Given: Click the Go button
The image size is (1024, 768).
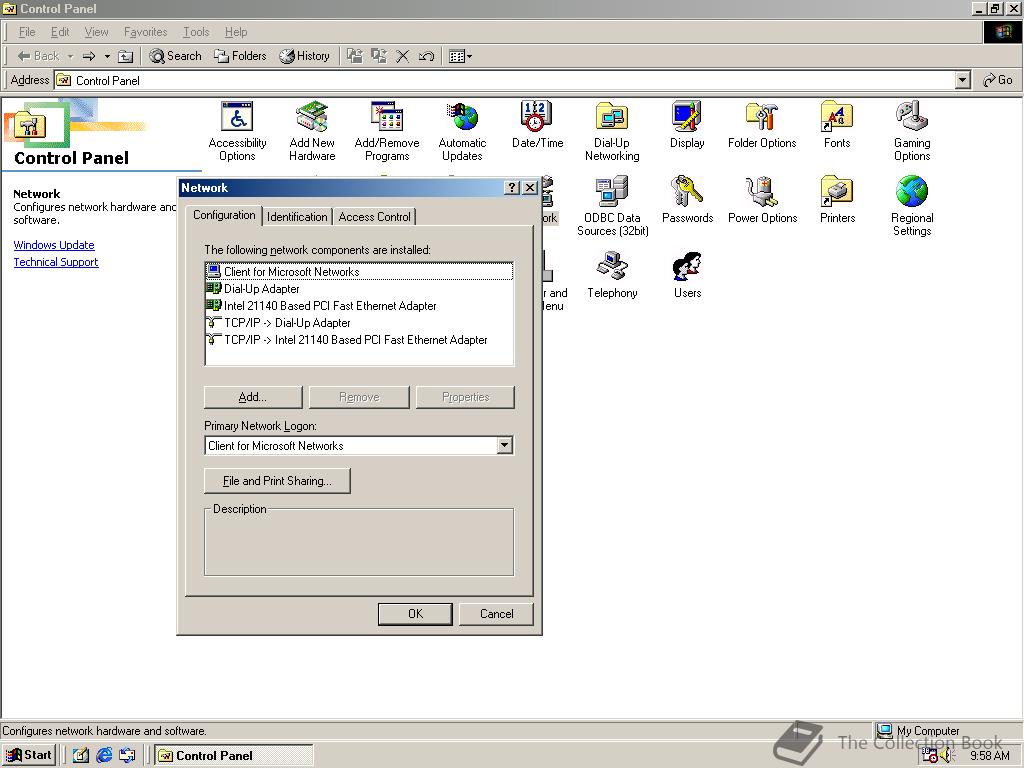Looking at the screenshot, I should 998,80.
